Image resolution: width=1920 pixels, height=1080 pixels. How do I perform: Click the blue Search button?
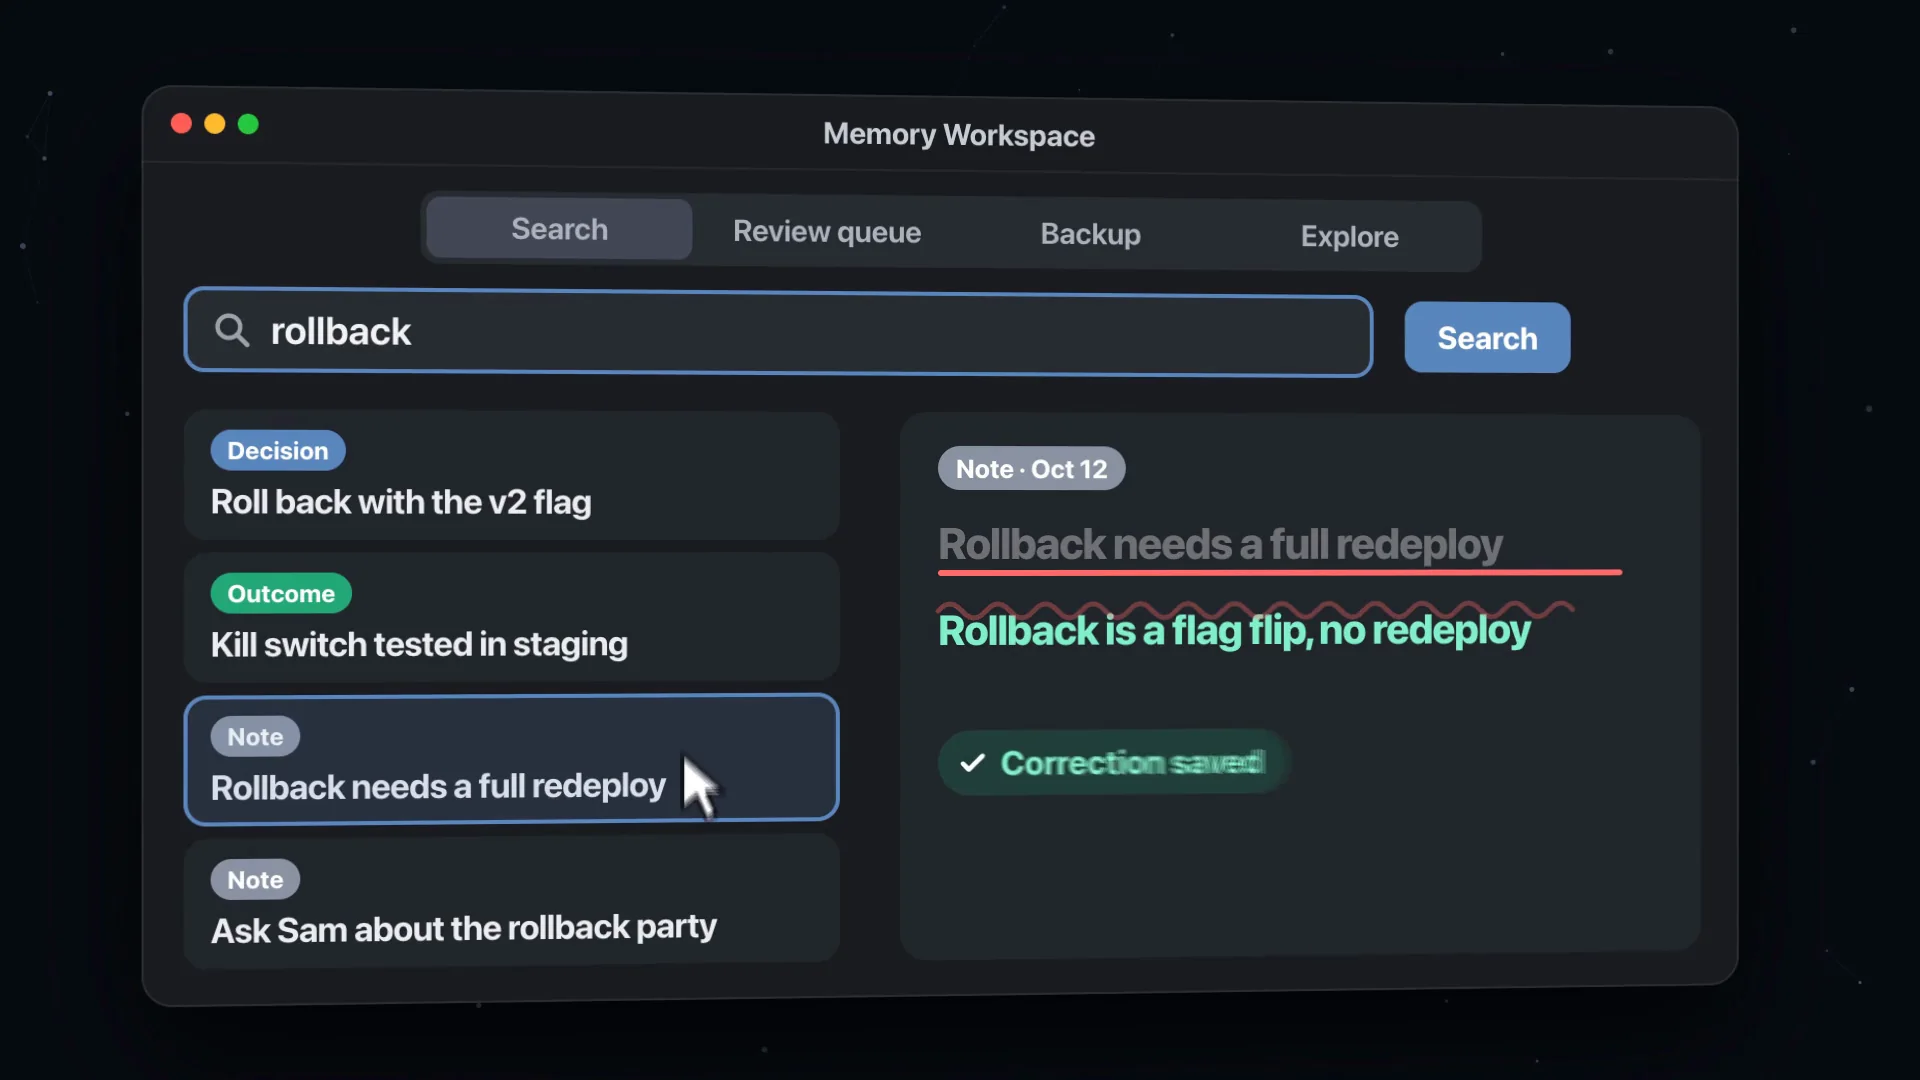1487,338
